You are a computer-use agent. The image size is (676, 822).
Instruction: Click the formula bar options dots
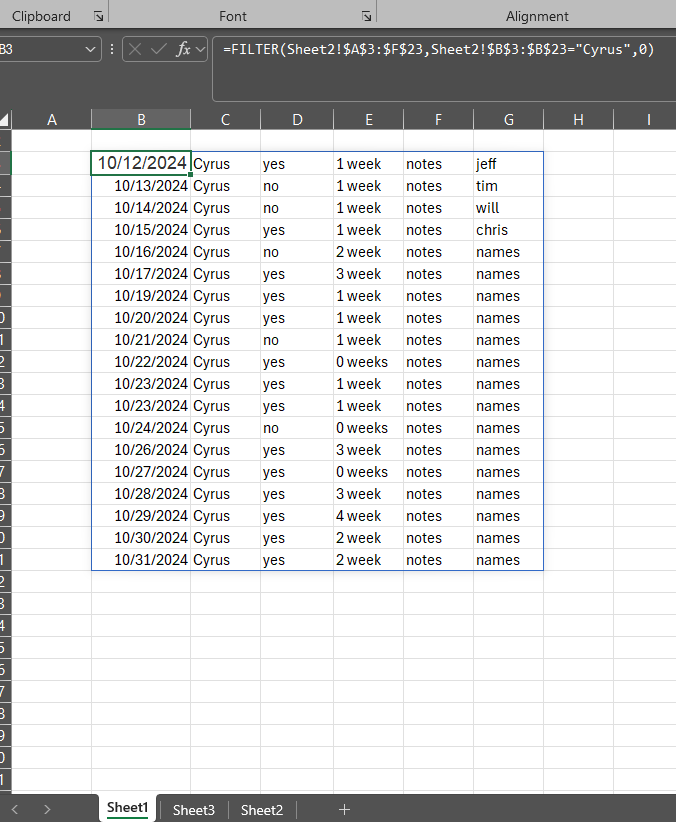112,49
